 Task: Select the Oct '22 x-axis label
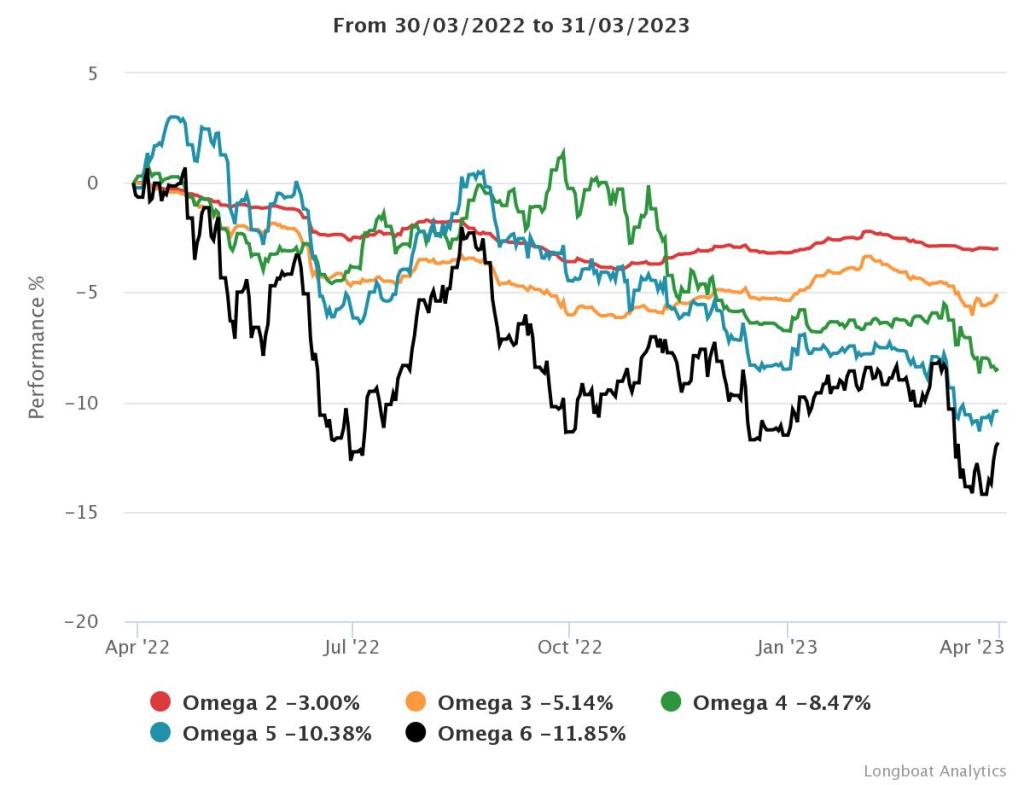tap(568, 647)
